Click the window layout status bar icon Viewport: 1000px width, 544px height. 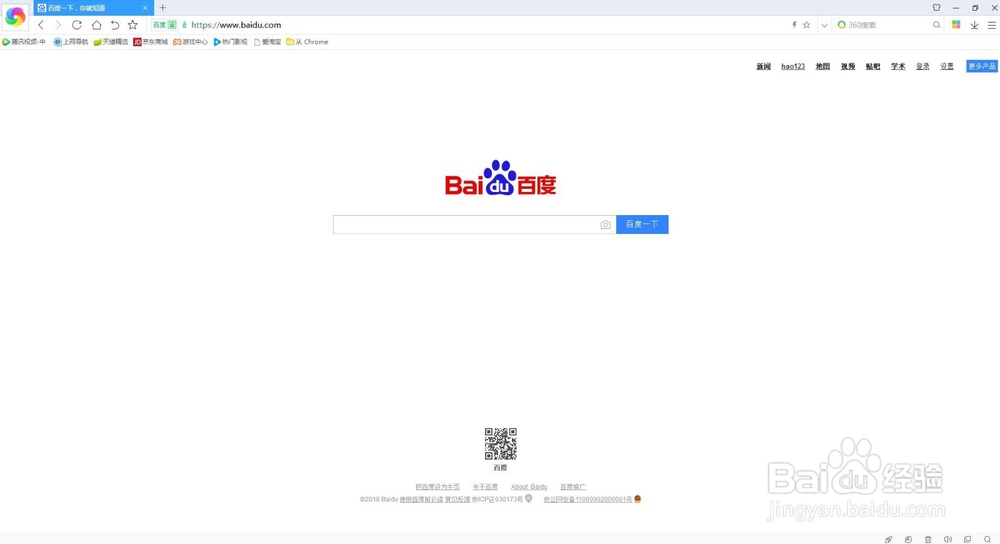967,540
